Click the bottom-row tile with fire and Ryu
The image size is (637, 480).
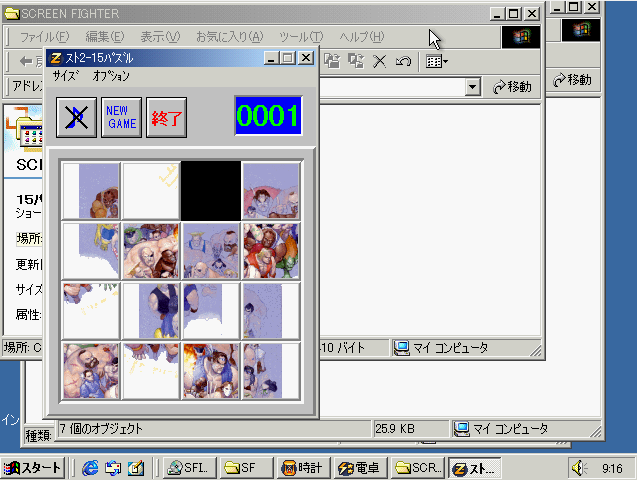[x=211, y=371]
